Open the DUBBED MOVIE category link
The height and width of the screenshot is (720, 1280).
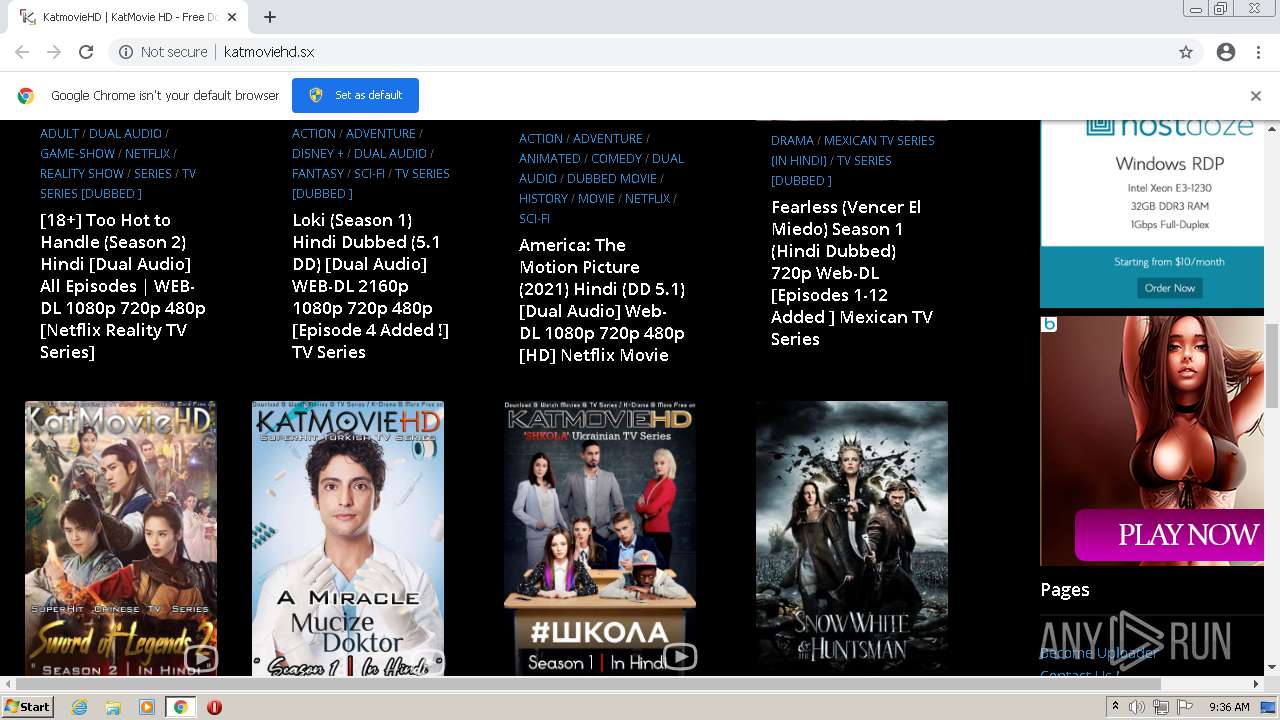click(612, 178)
